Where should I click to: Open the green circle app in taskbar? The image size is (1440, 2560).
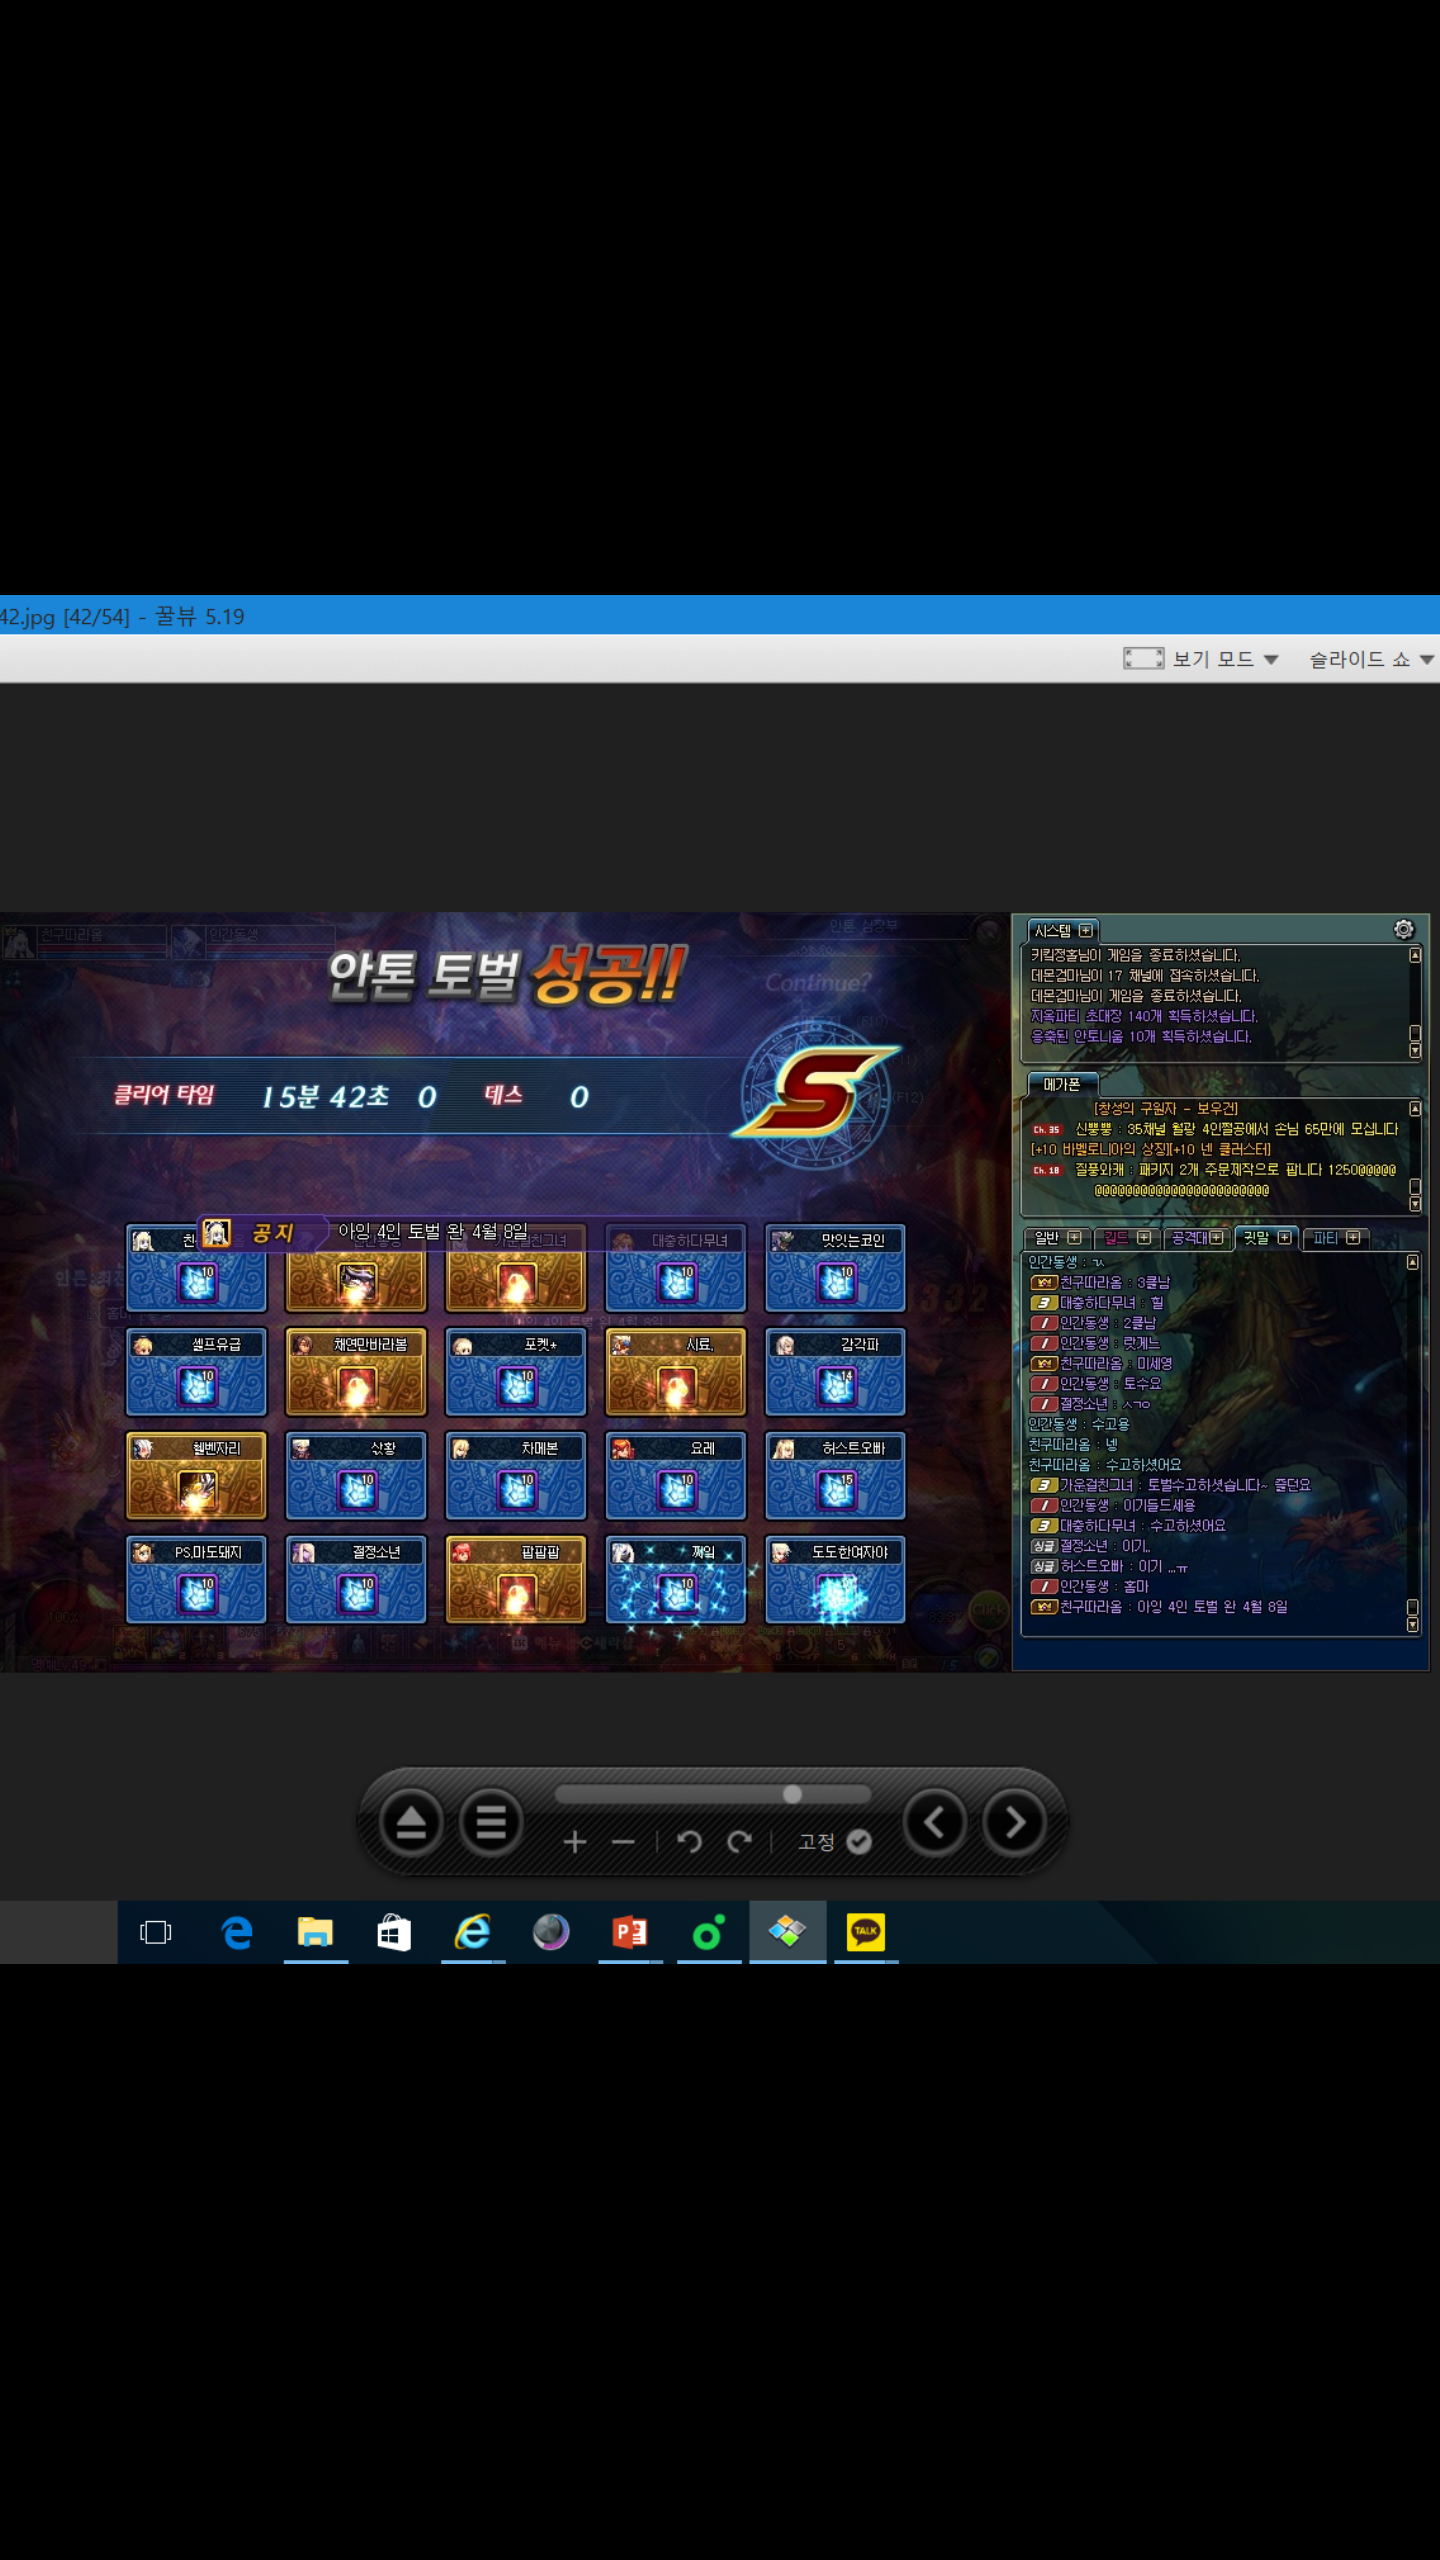(708, 1932)
